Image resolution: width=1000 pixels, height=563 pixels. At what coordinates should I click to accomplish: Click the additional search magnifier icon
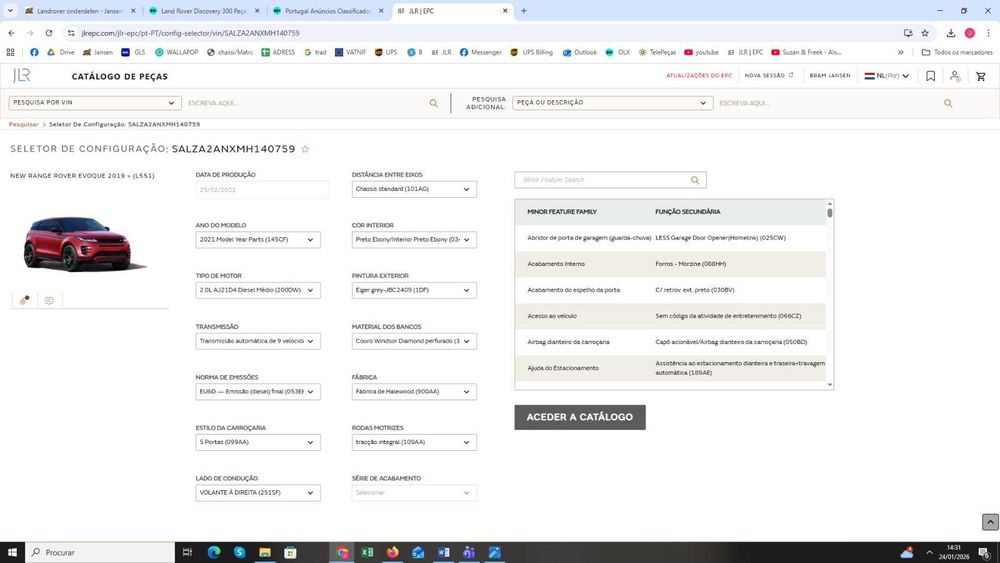948,103
